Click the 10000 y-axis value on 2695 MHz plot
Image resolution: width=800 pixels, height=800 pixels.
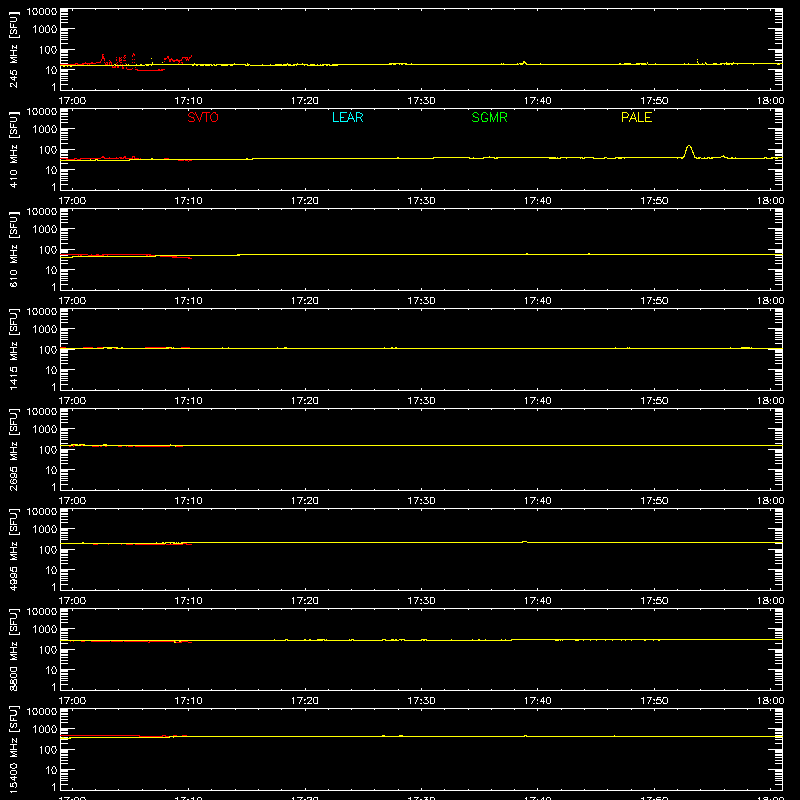point(42,412)
